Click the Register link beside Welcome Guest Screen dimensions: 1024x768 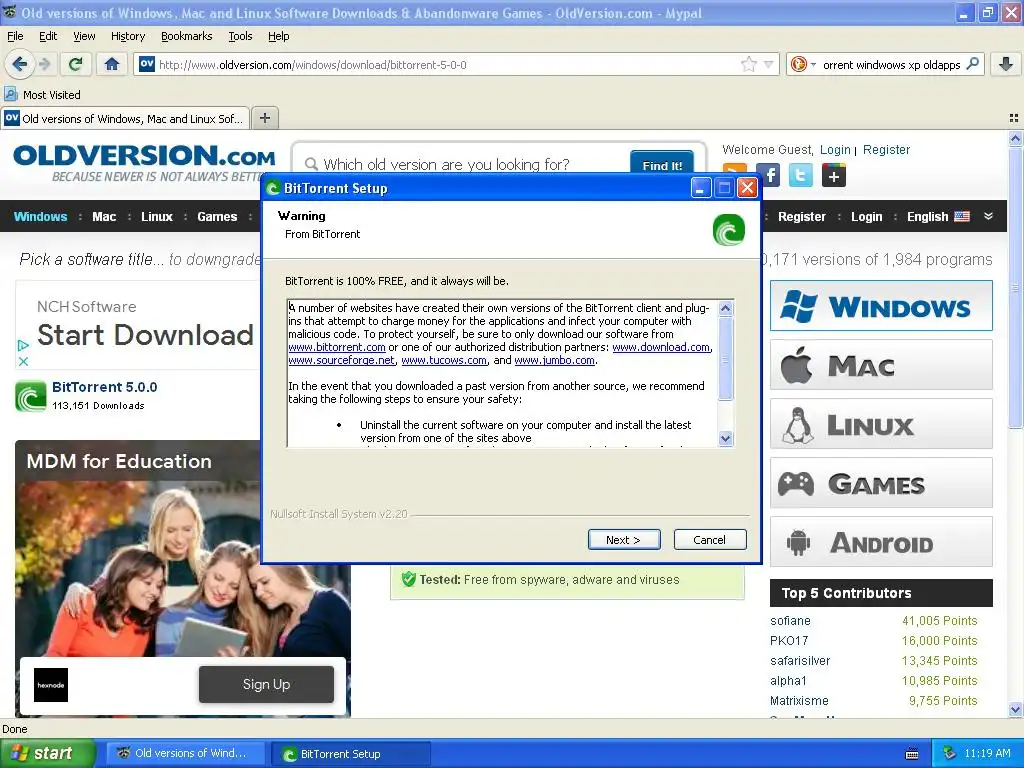886,150
